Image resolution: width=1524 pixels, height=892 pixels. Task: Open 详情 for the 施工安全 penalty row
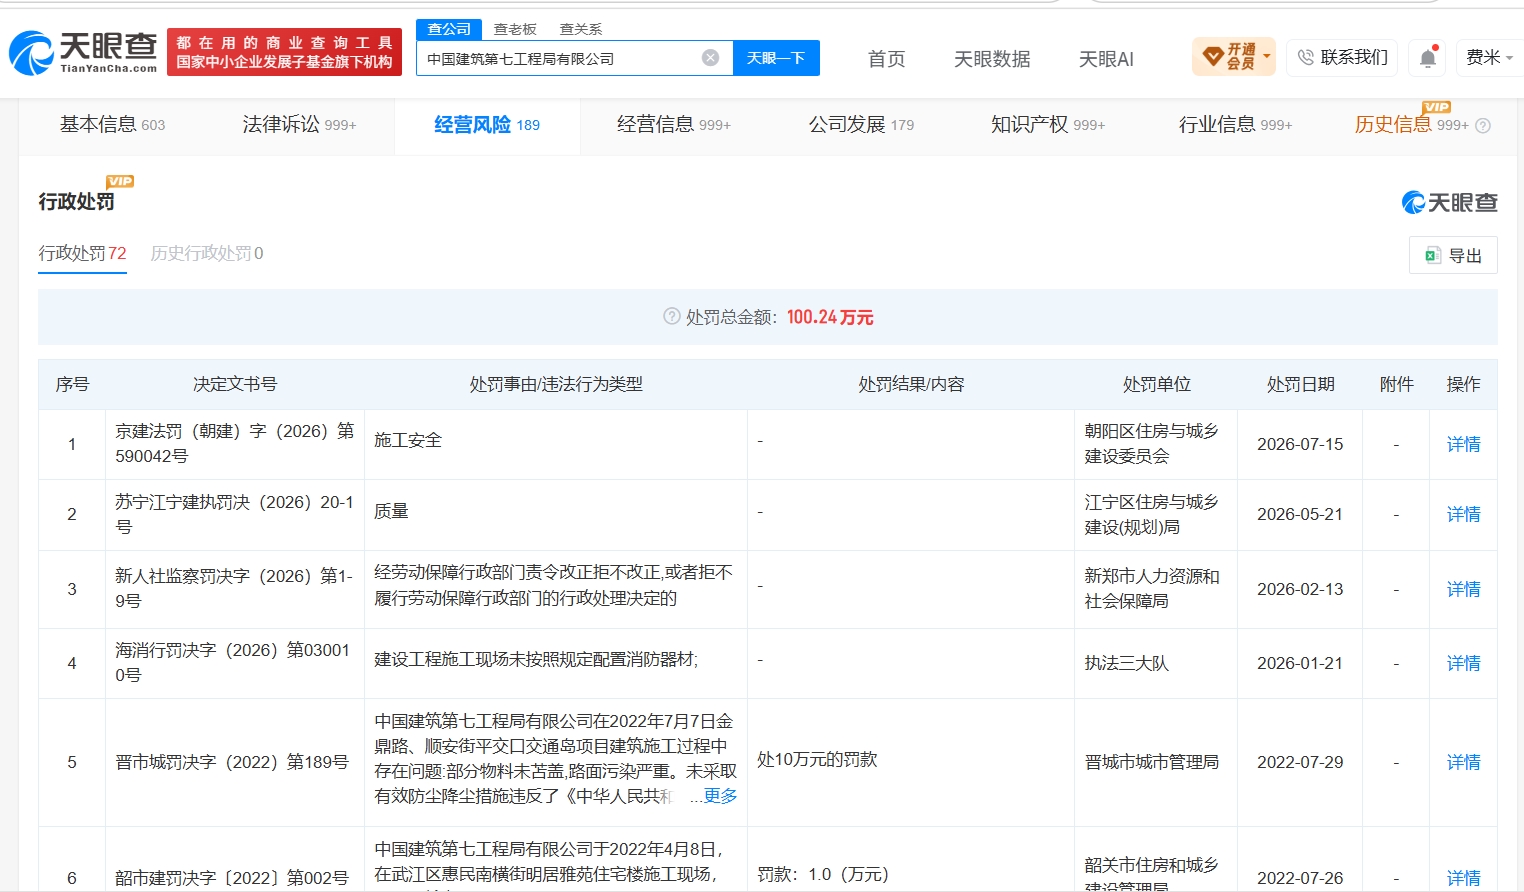point(1463,444)
